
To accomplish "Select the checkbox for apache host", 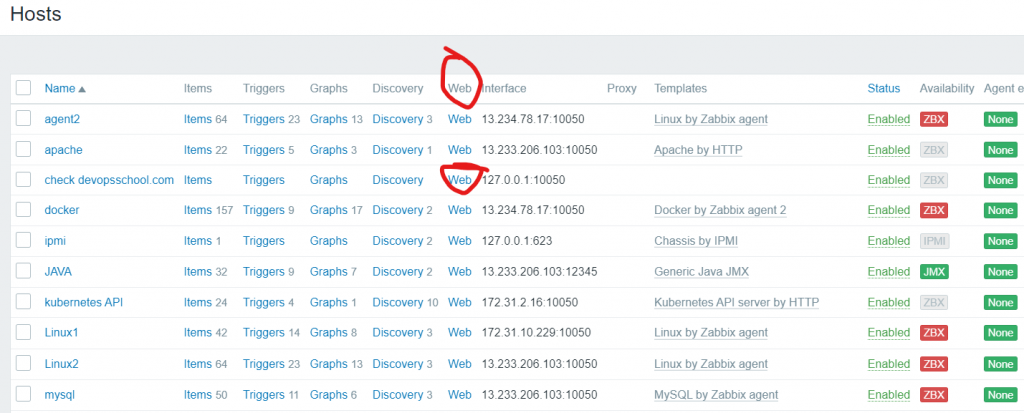I will coord(24,150).
